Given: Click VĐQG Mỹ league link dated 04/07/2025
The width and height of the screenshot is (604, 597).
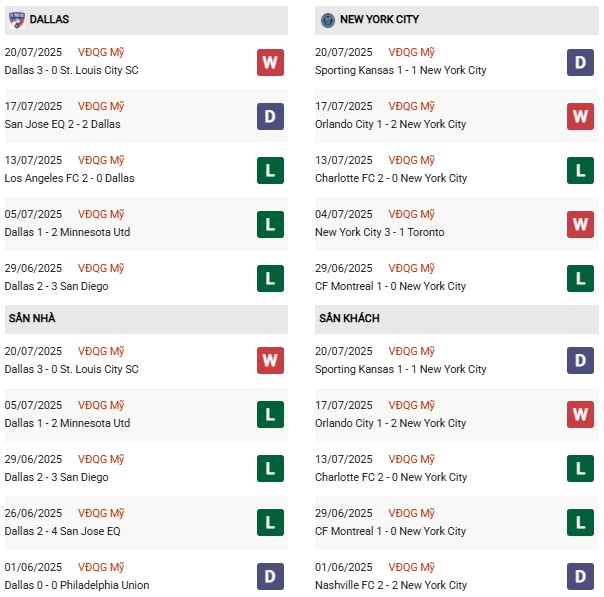Looking at the screenshot, I should tap(413, 214).
